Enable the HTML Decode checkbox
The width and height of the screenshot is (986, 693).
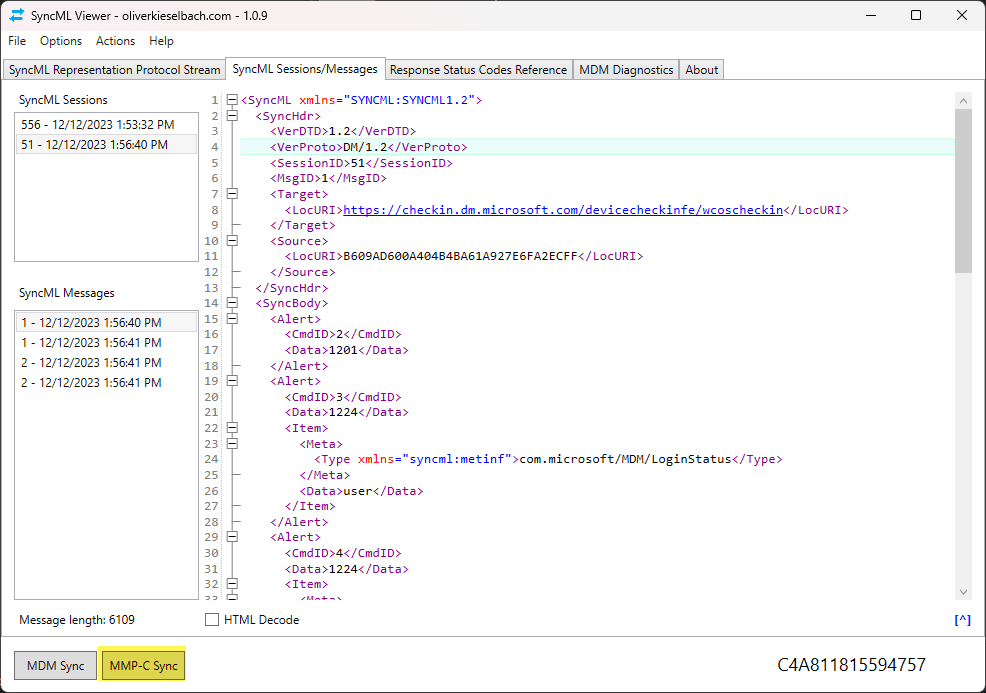[211, 619]
